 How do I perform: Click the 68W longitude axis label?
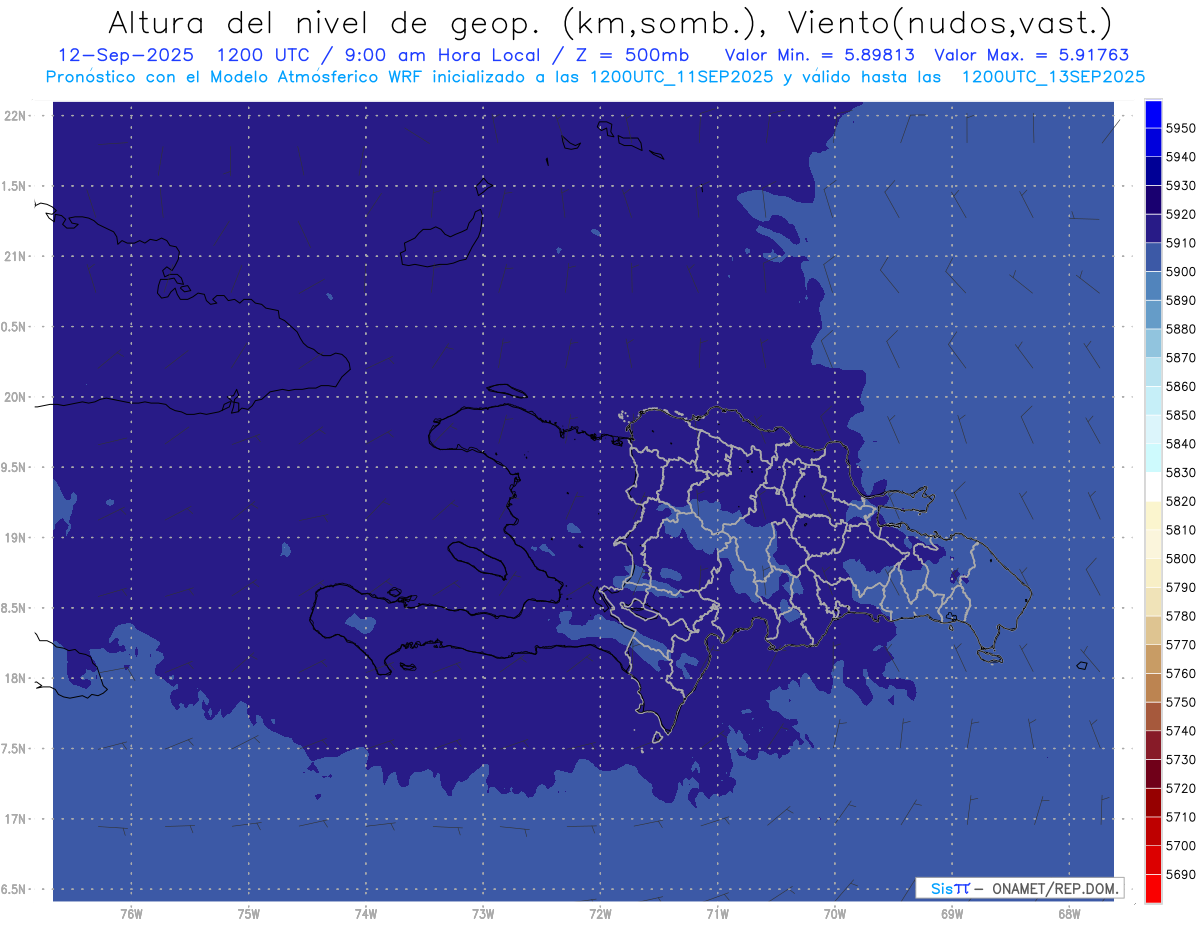[x=1068, y=913]
